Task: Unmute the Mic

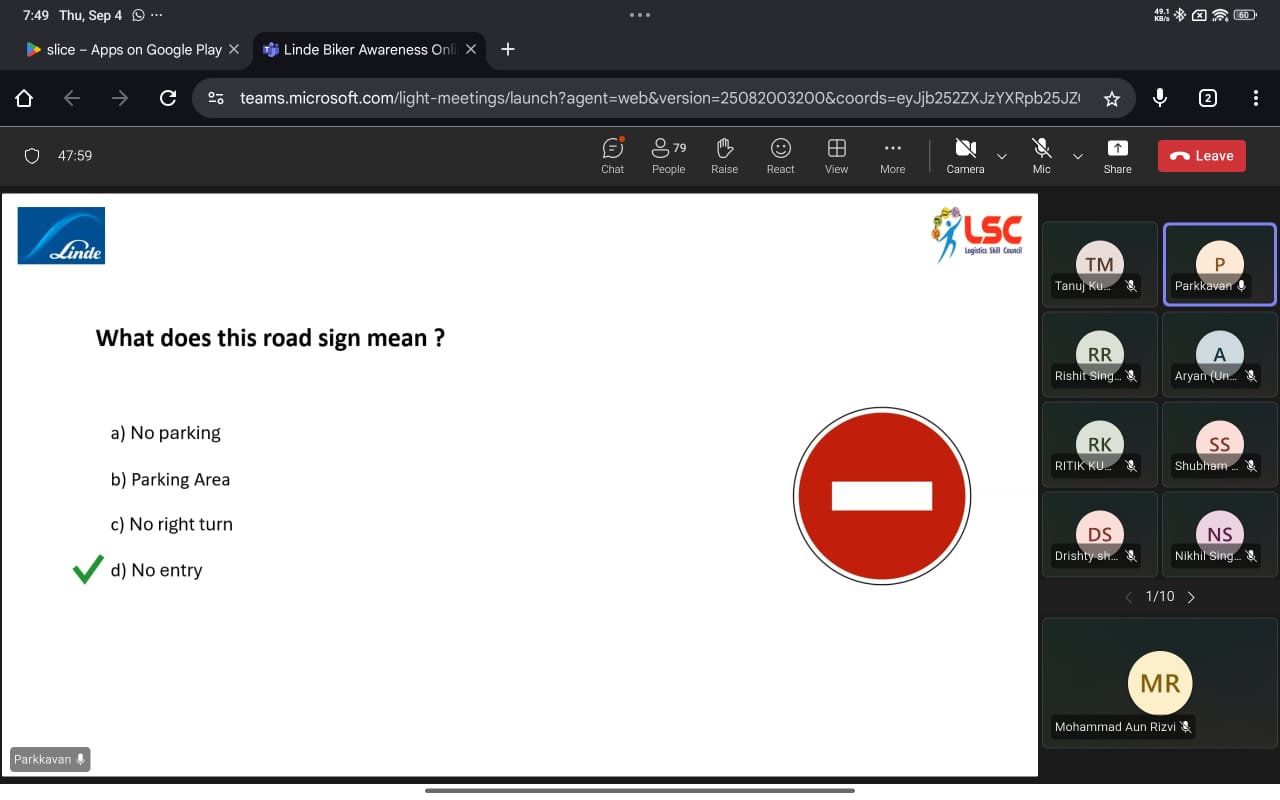Action: 1041,156
